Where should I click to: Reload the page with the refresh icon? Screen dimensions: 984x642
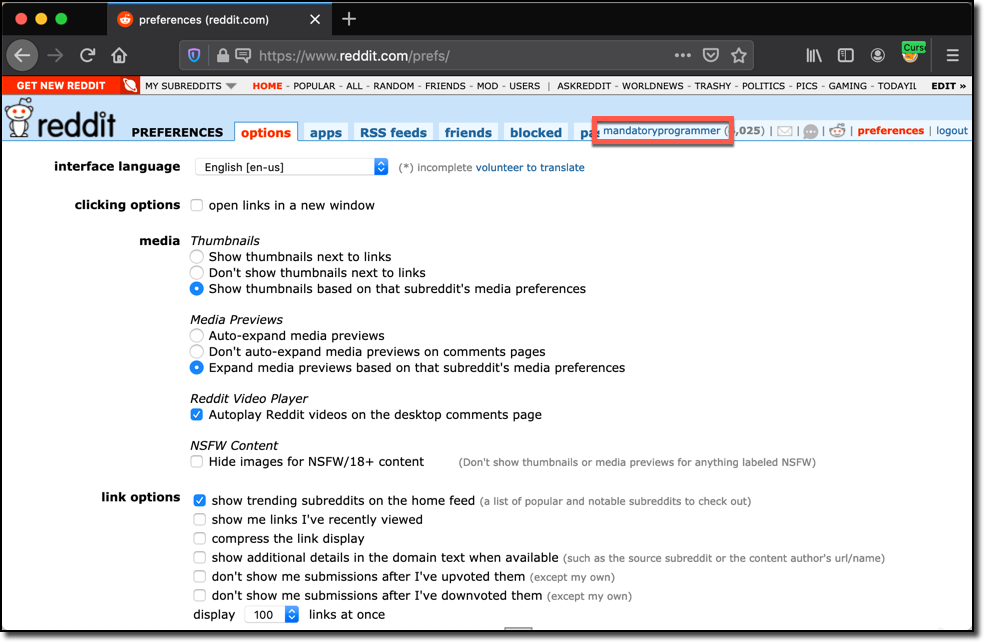pos(87,56)
